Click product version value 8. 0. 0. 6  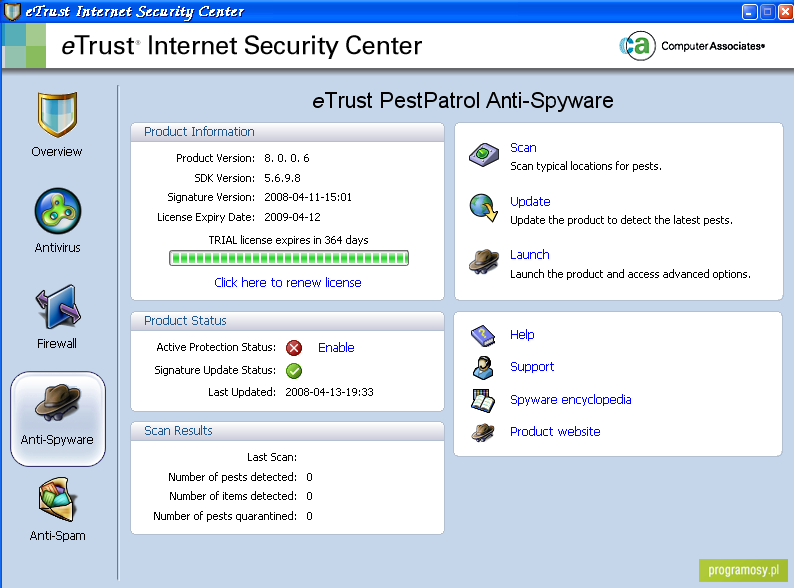coord(287,158)
